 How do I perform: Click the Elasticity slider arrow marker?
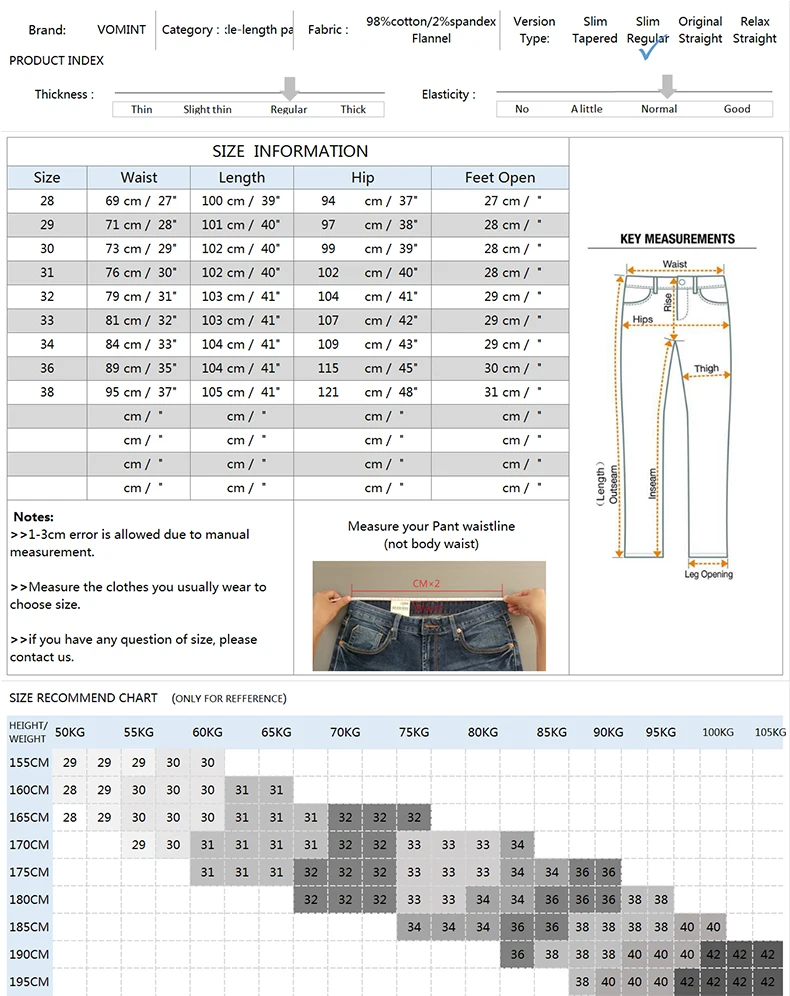(667, 86)
